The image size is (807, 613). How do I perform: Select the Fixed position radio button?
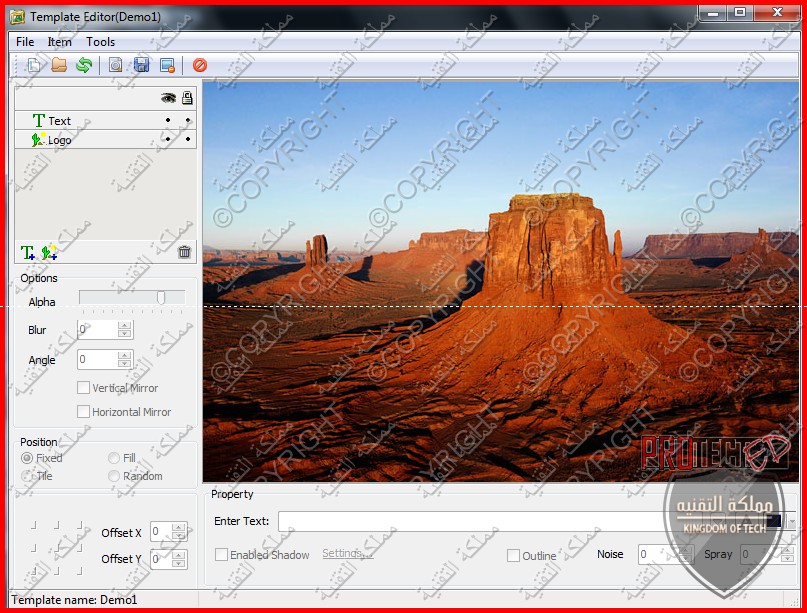point(27,458)
